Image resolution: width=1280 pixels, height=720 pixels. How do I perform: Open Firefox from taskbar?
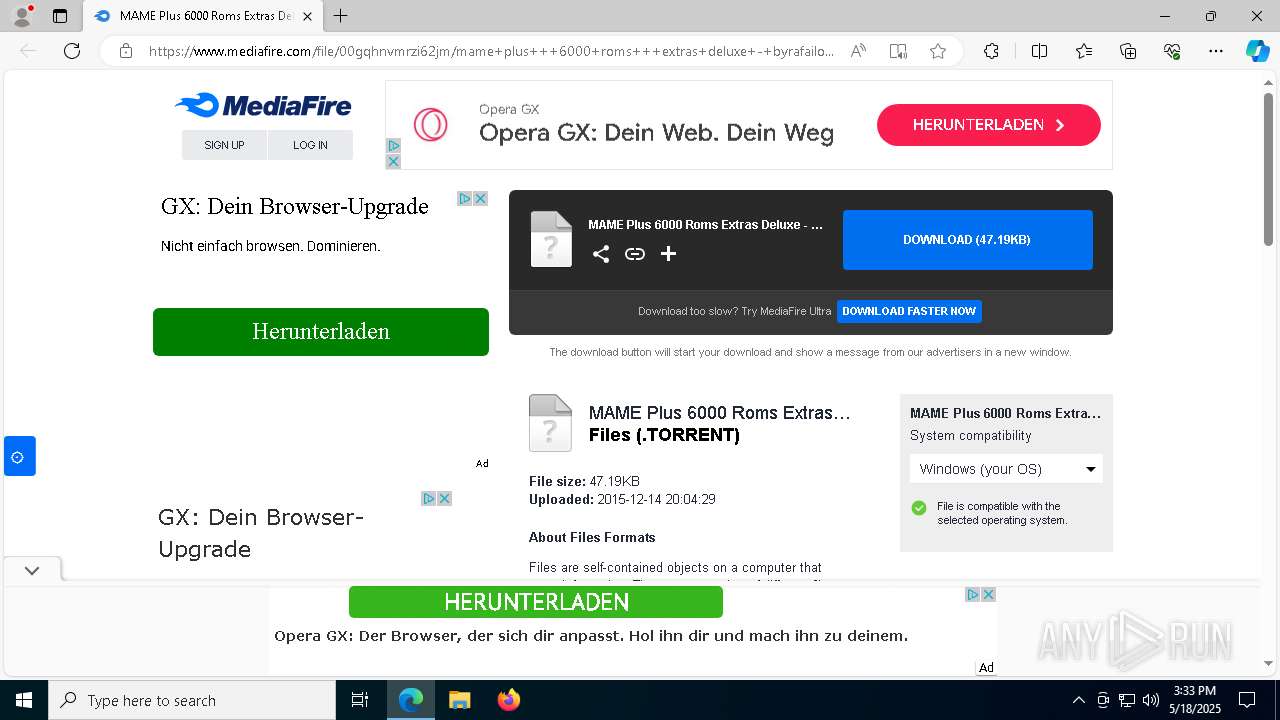(508, 700)
